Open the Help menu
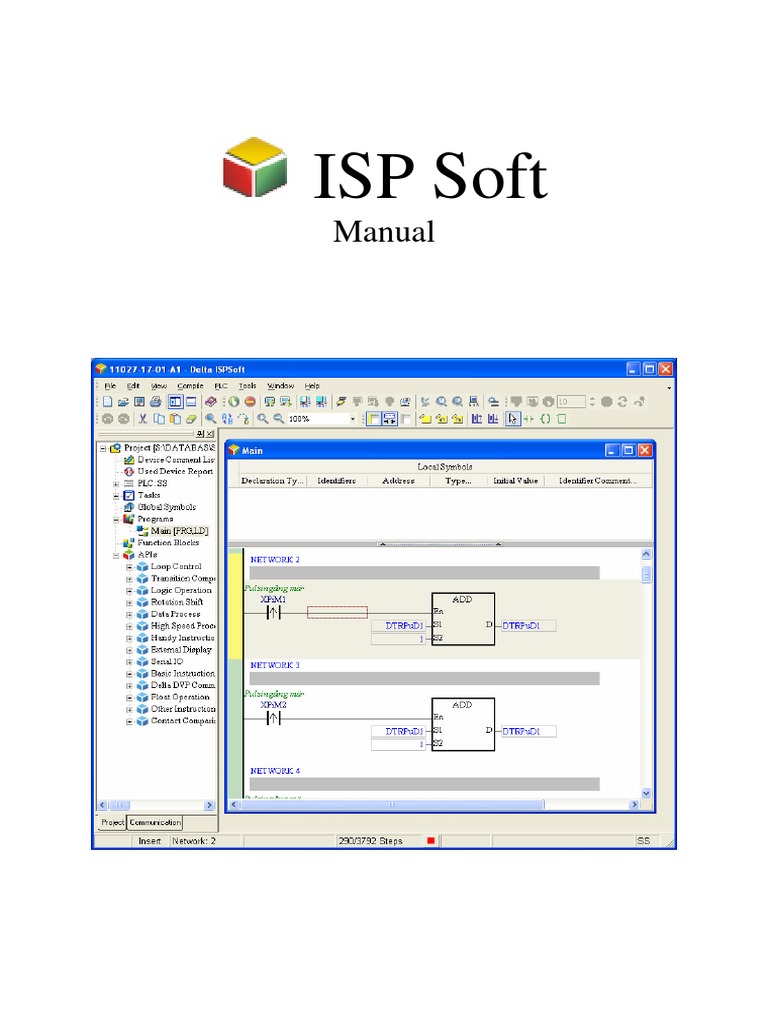Viewport: 768px width, 1024px height. (312, 386)
